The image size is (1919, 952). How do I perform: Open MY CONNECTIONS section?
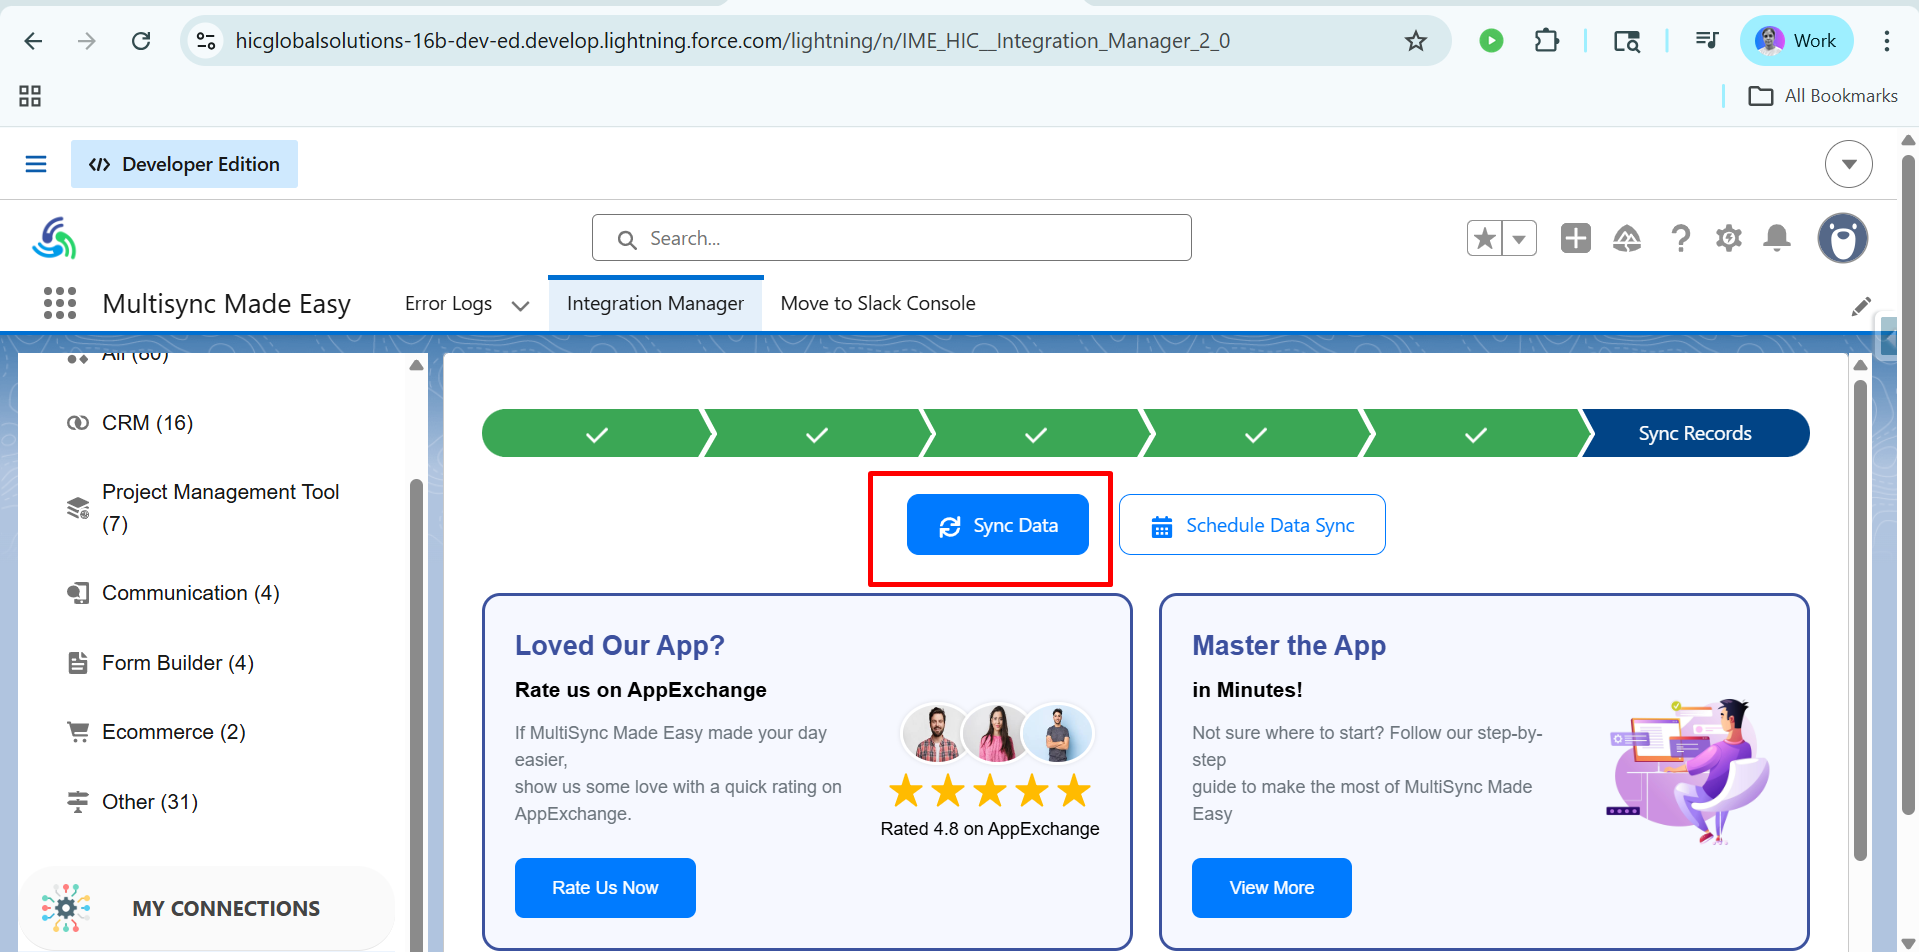[x=207, y=908]
